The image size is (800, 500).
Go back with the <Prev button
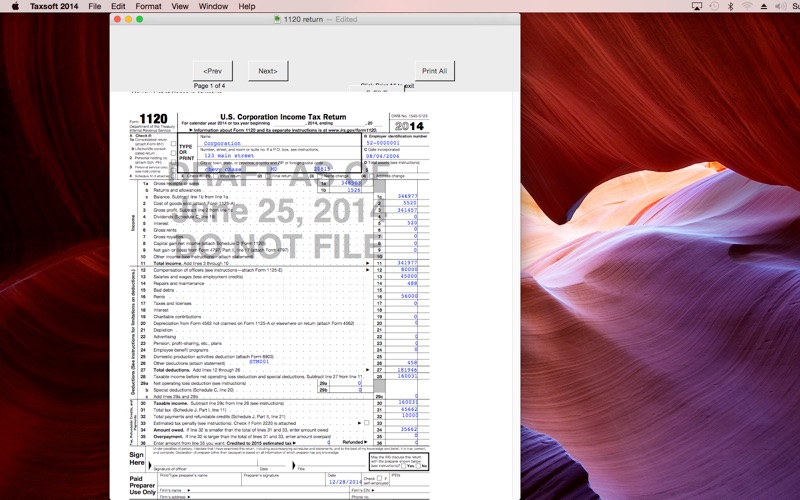[x=213, y=71]
